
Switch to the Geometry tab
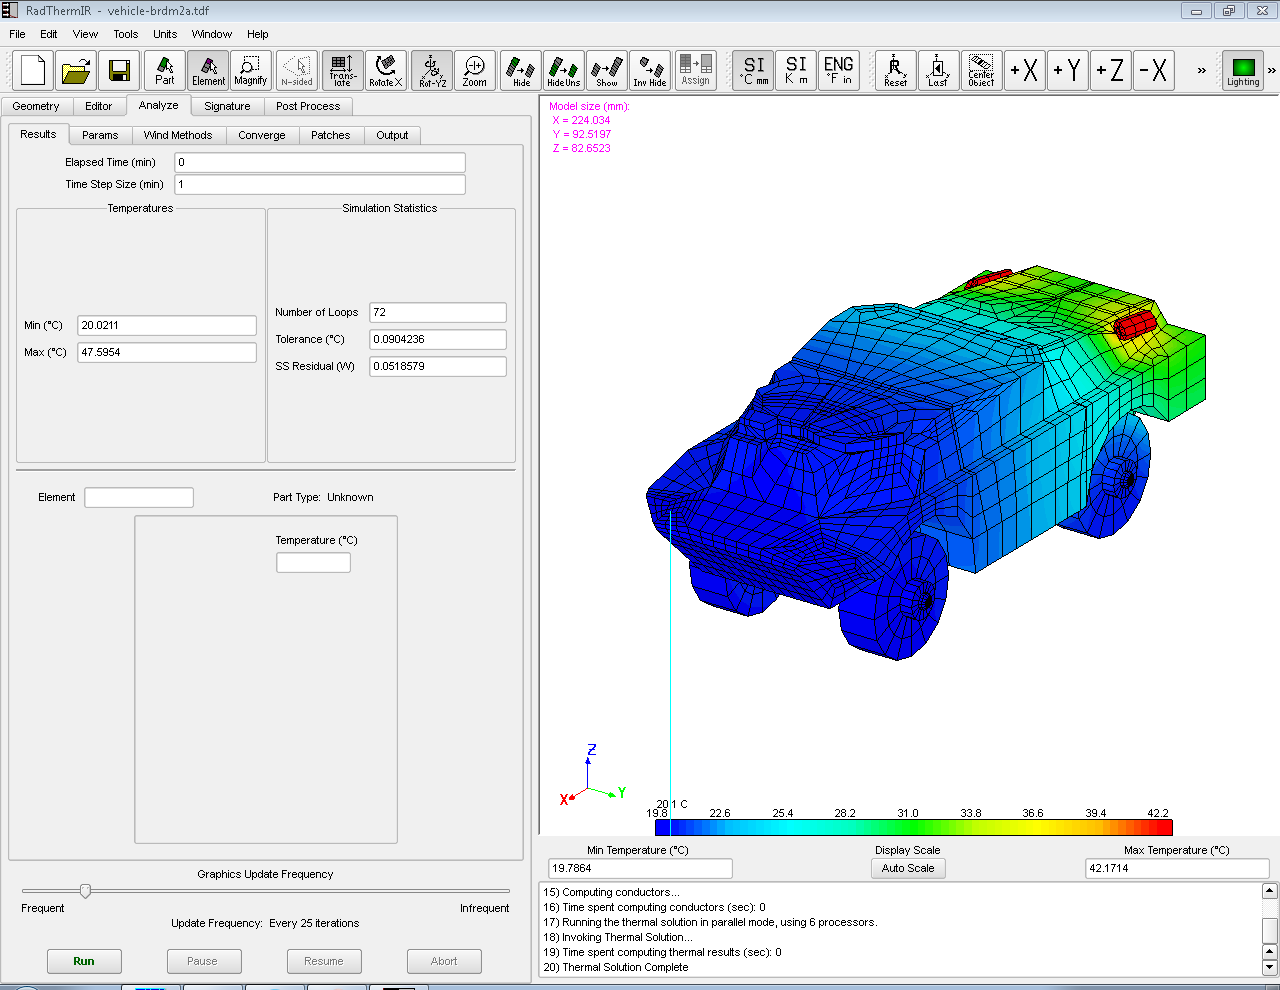coord(36,106)
